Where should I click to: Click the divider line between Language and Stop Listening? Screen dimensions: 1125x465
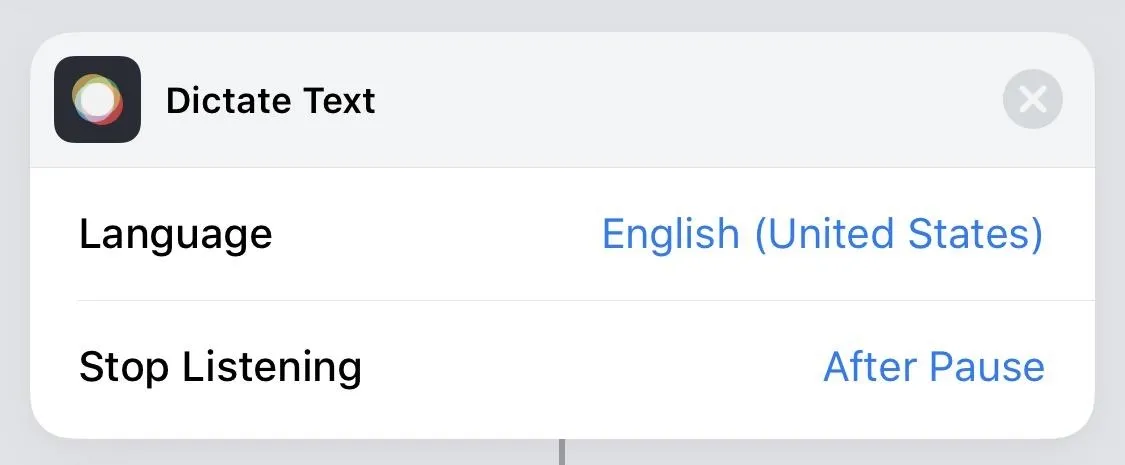[x=586, y=301]
